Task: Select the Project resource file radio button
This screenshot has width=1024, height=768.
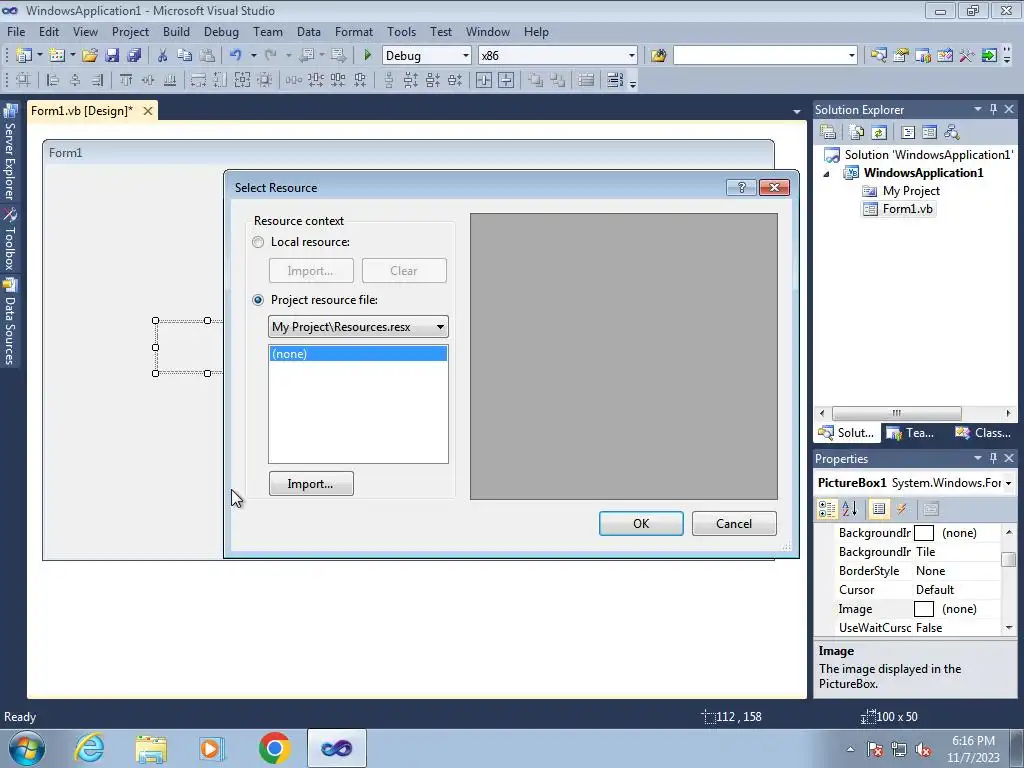Action: coord(258,300)
